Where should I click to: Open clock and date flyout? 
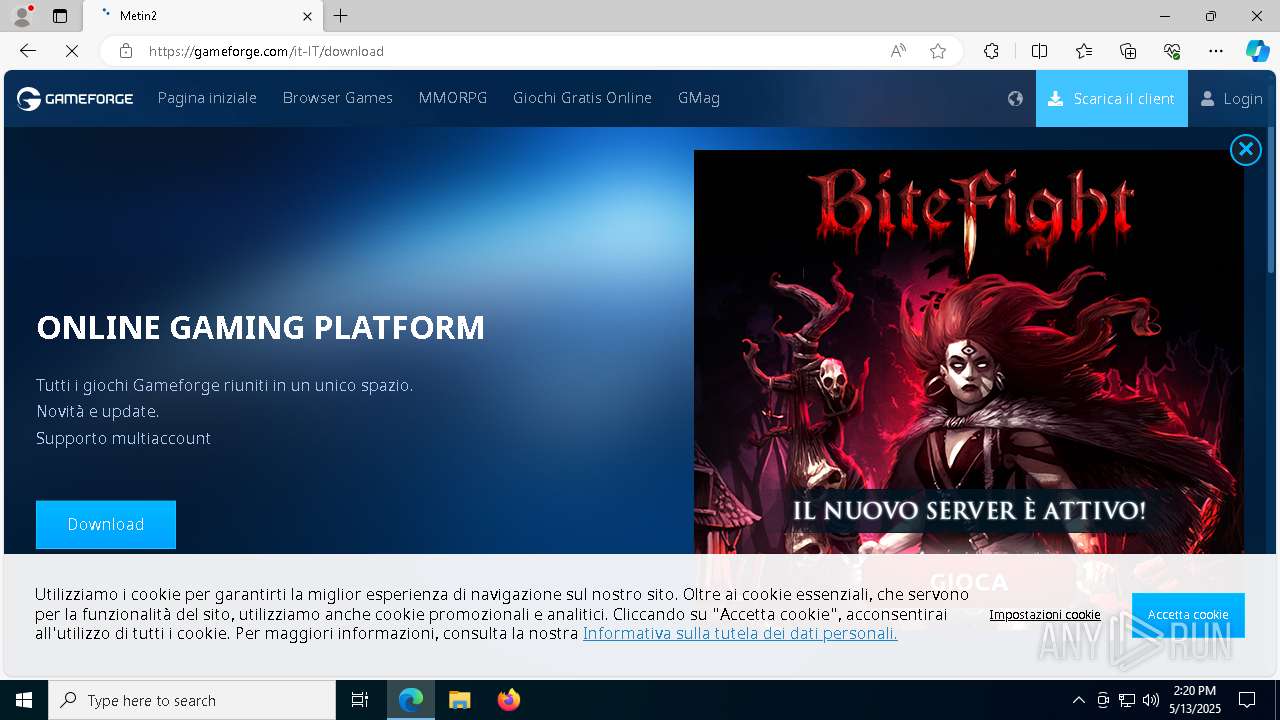[1195, 700]
